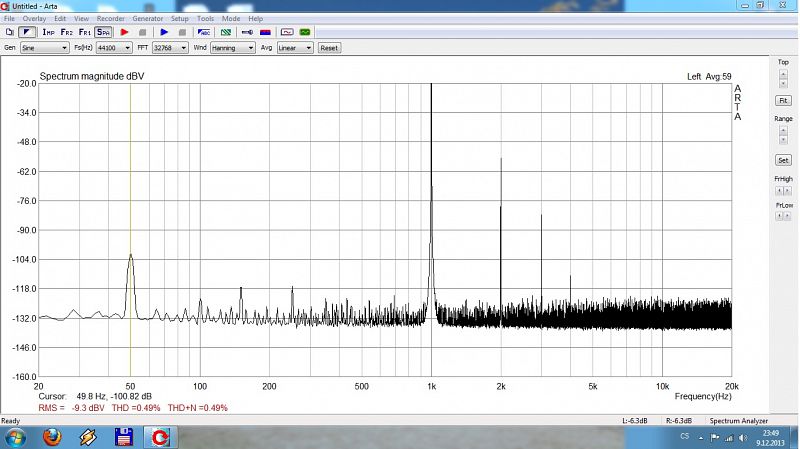
Task: Open the Tools menu
Action: coord(206,18)
